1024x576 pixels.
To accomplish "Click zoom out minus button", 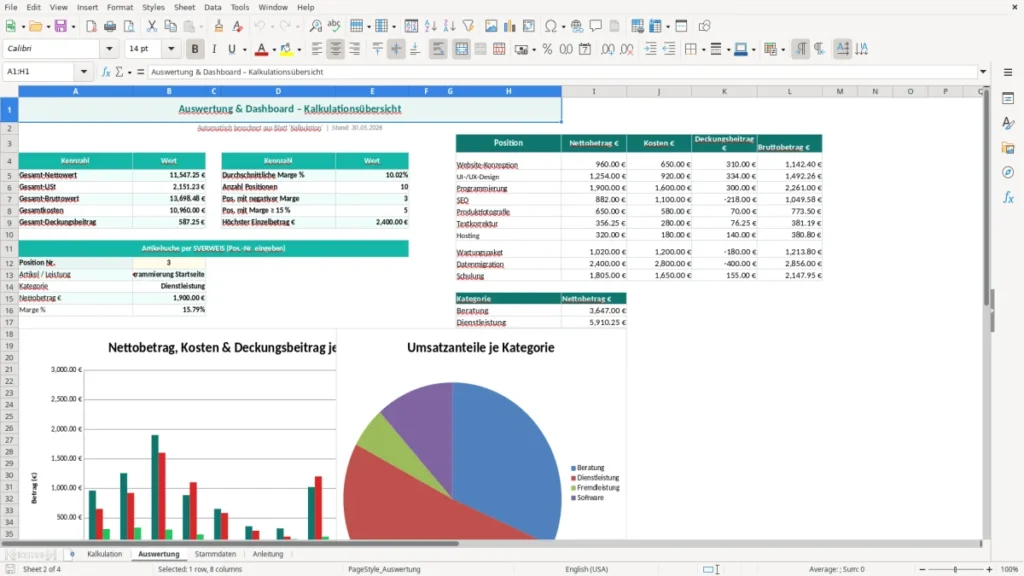I will click(922, 569).
